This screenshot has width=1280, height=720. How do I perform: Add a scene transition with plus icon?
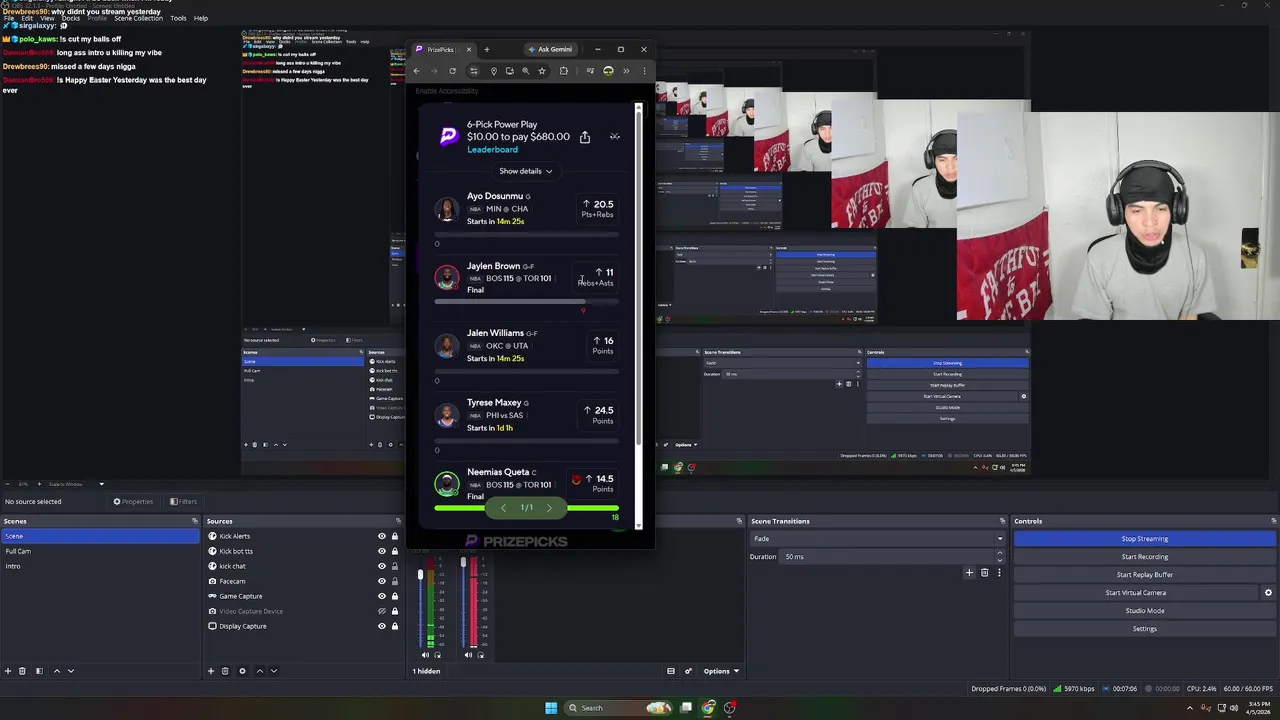[969, 573]
